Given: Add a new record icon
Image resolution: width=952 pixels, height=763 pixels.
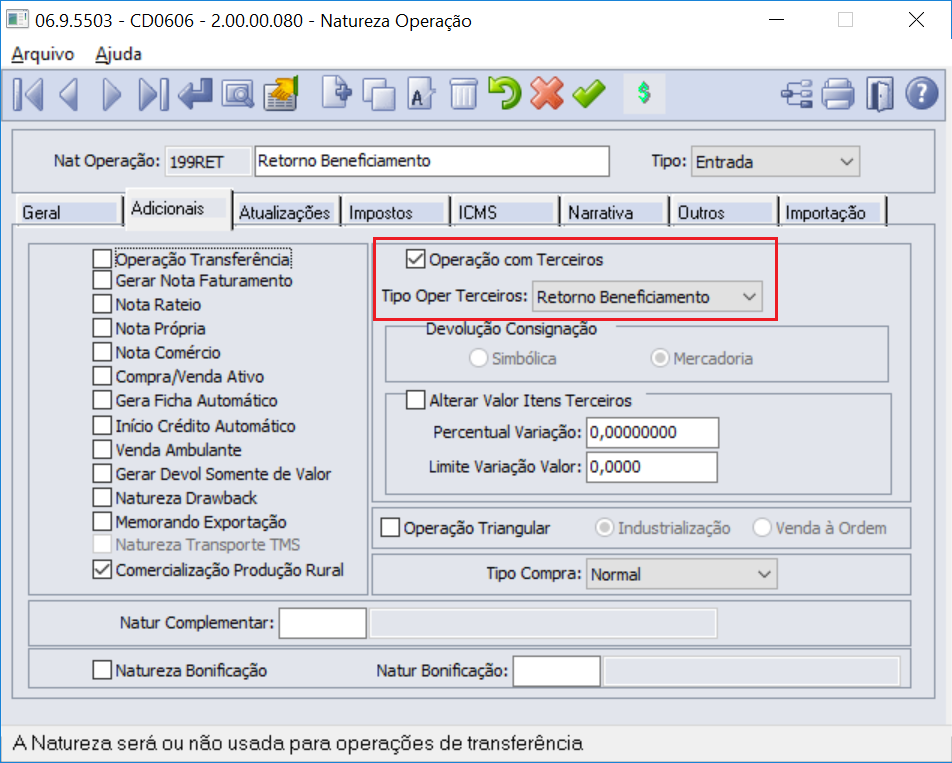Looking at the screenshot, I should (x=336, y=93).
